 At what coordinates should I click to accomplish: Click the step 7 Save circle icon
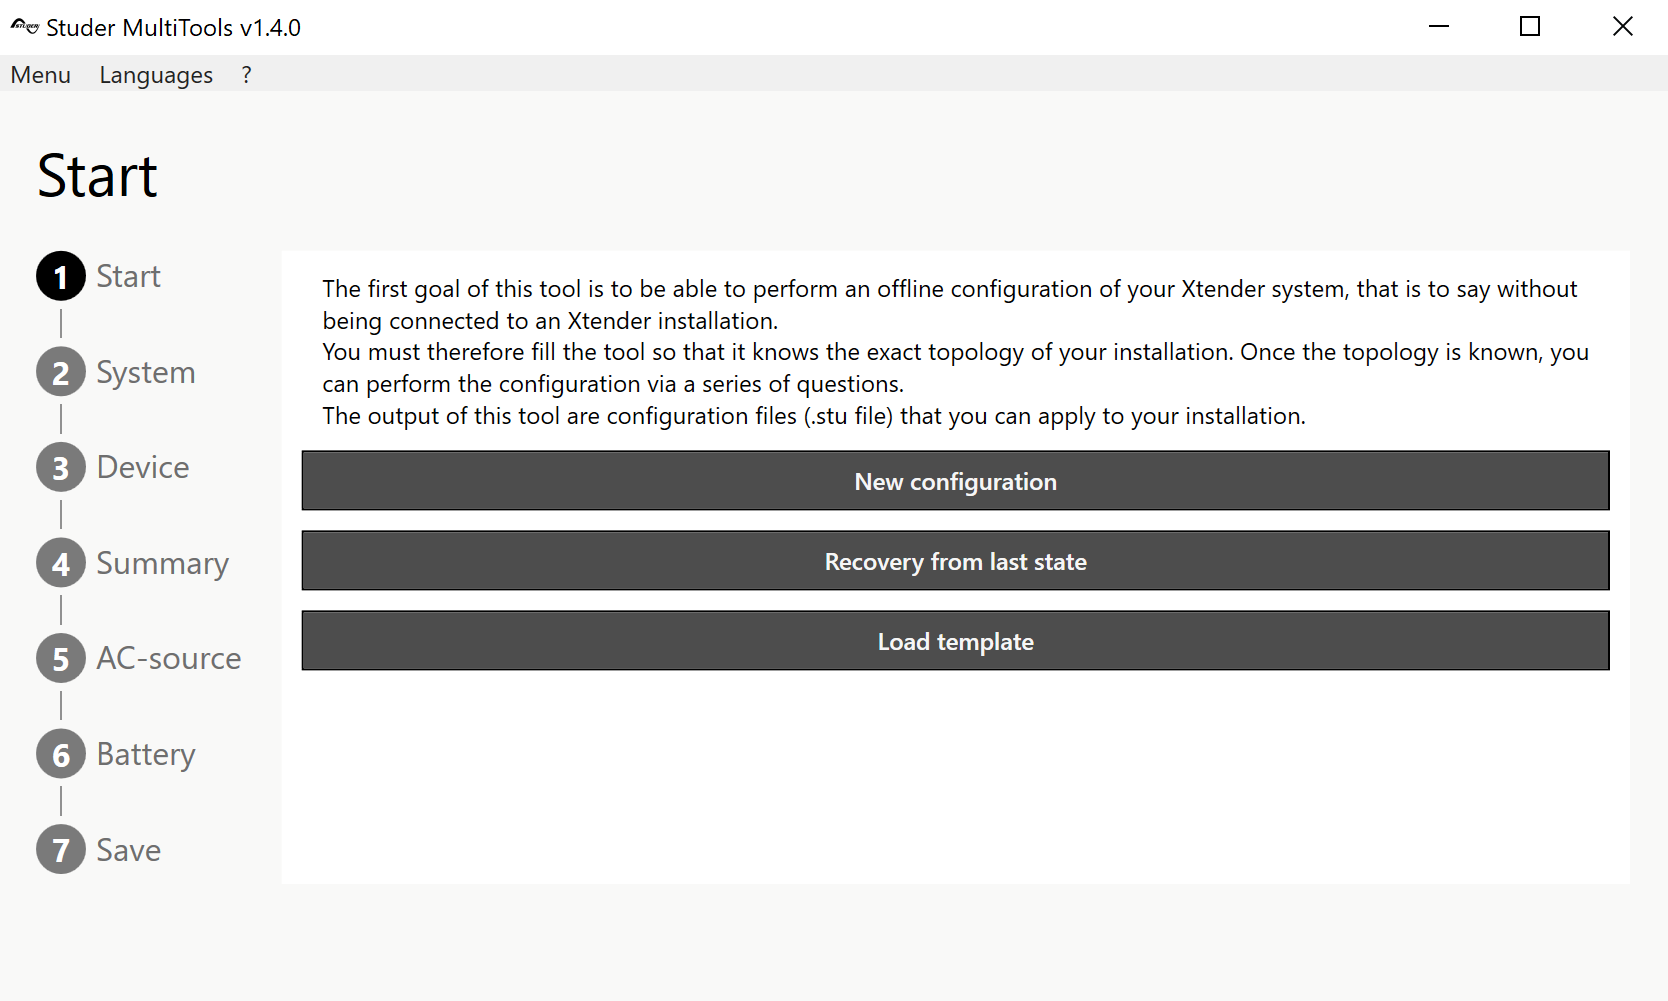pyautogui.click(x=61, y=850)
